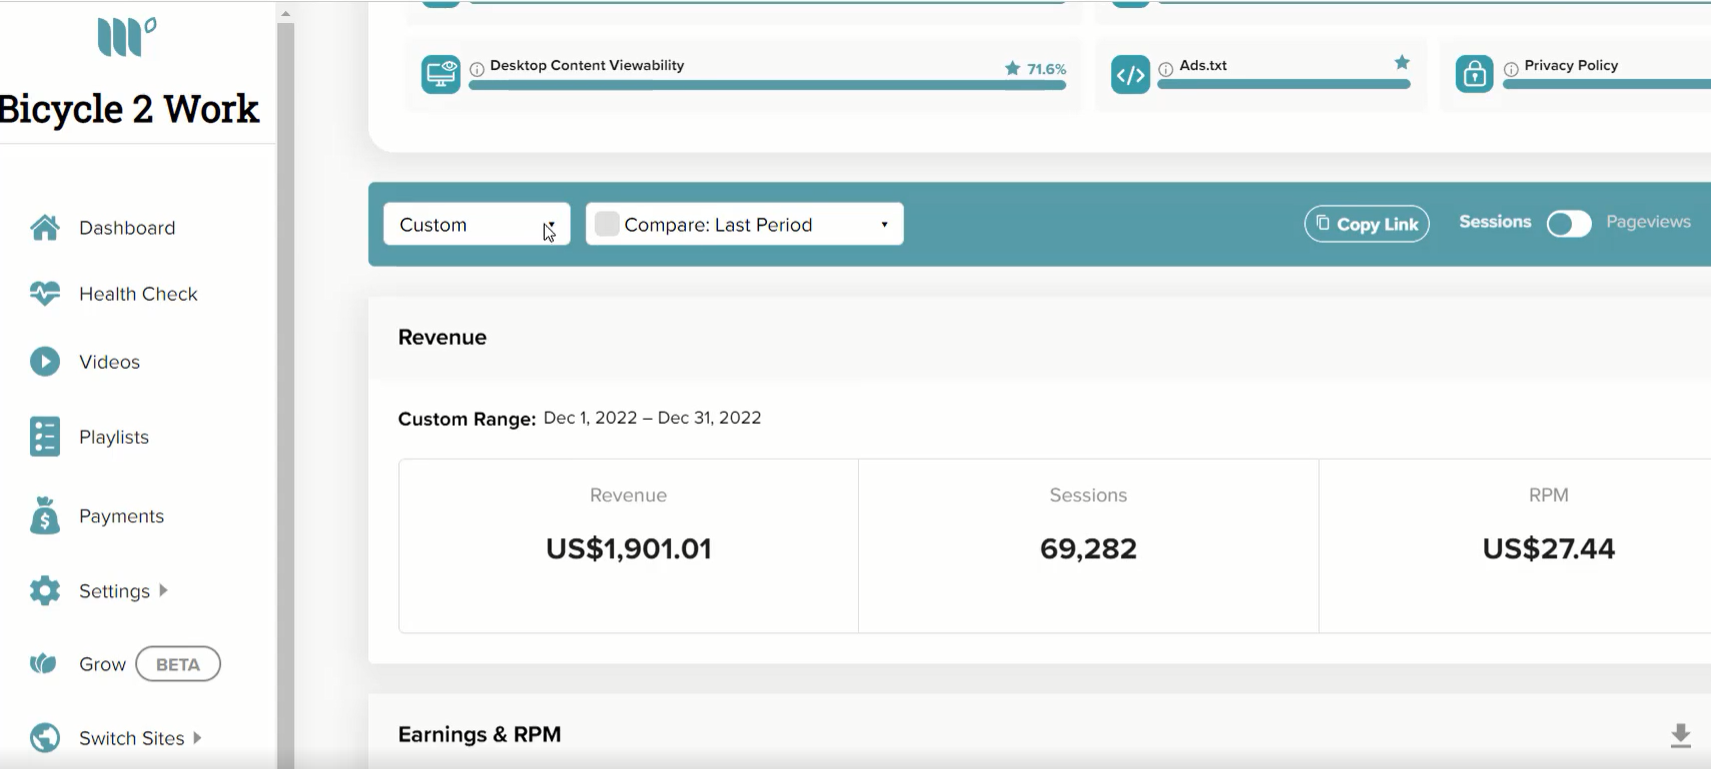Click Earnings & RPM heading
The width and height of the screenshot is (1711, 769).
[x=479, y=734]
